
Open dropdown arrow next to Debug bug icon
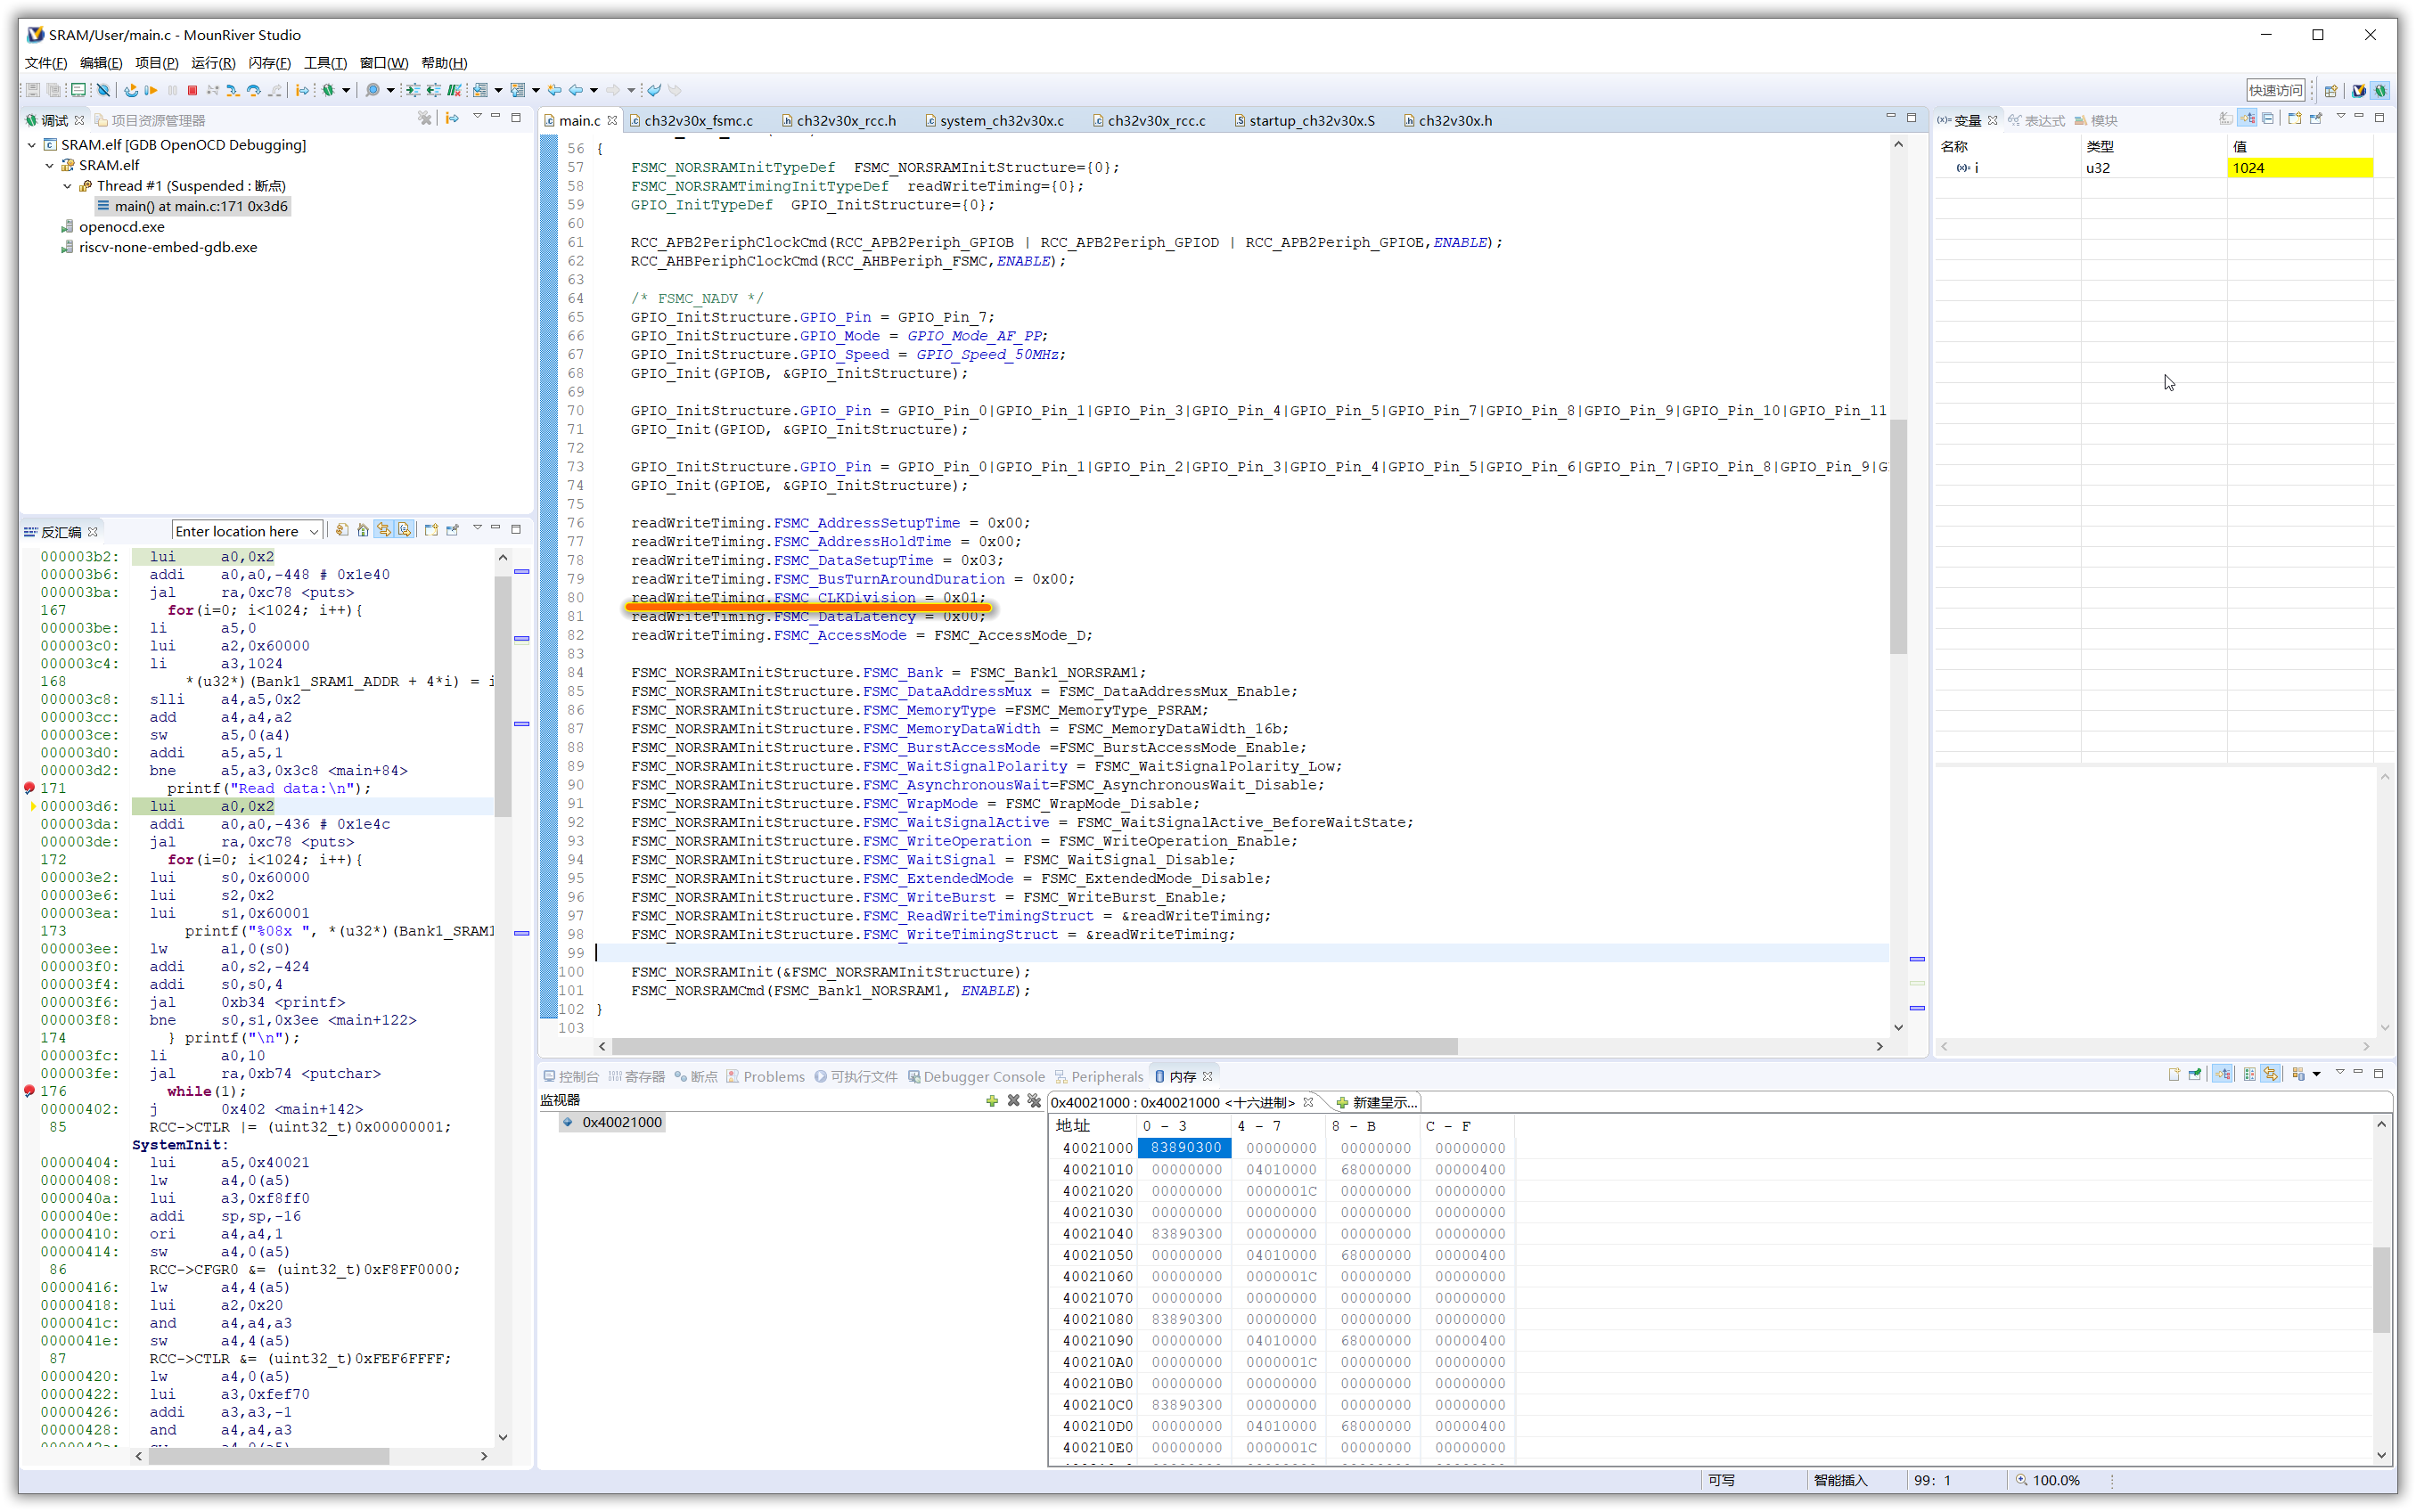(x=346, y=90)
